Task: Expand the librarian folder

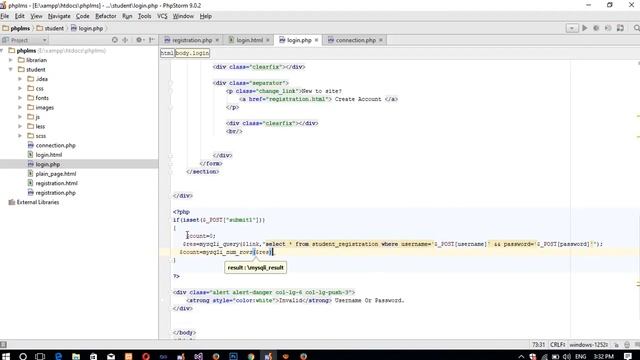Action: coord(11,60)
